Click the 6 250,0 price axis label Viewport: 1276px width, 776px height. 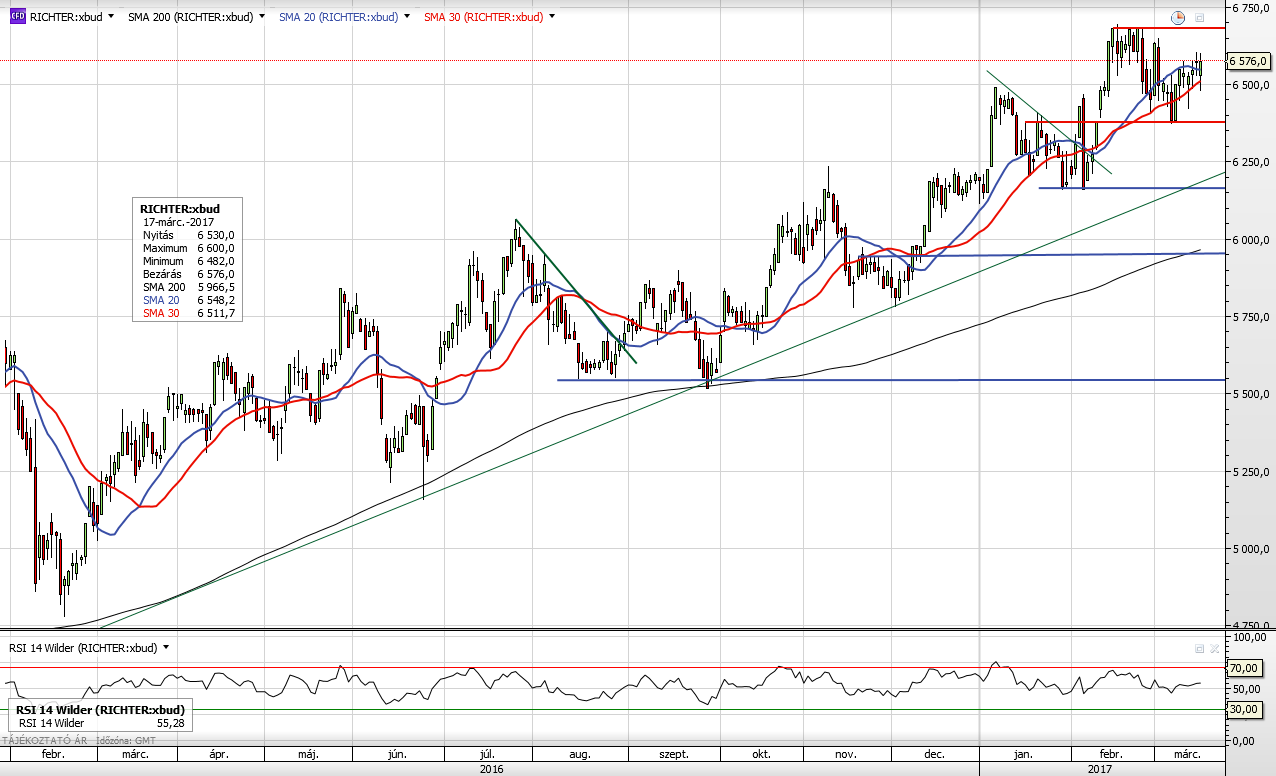click(x=1251, y=162)
